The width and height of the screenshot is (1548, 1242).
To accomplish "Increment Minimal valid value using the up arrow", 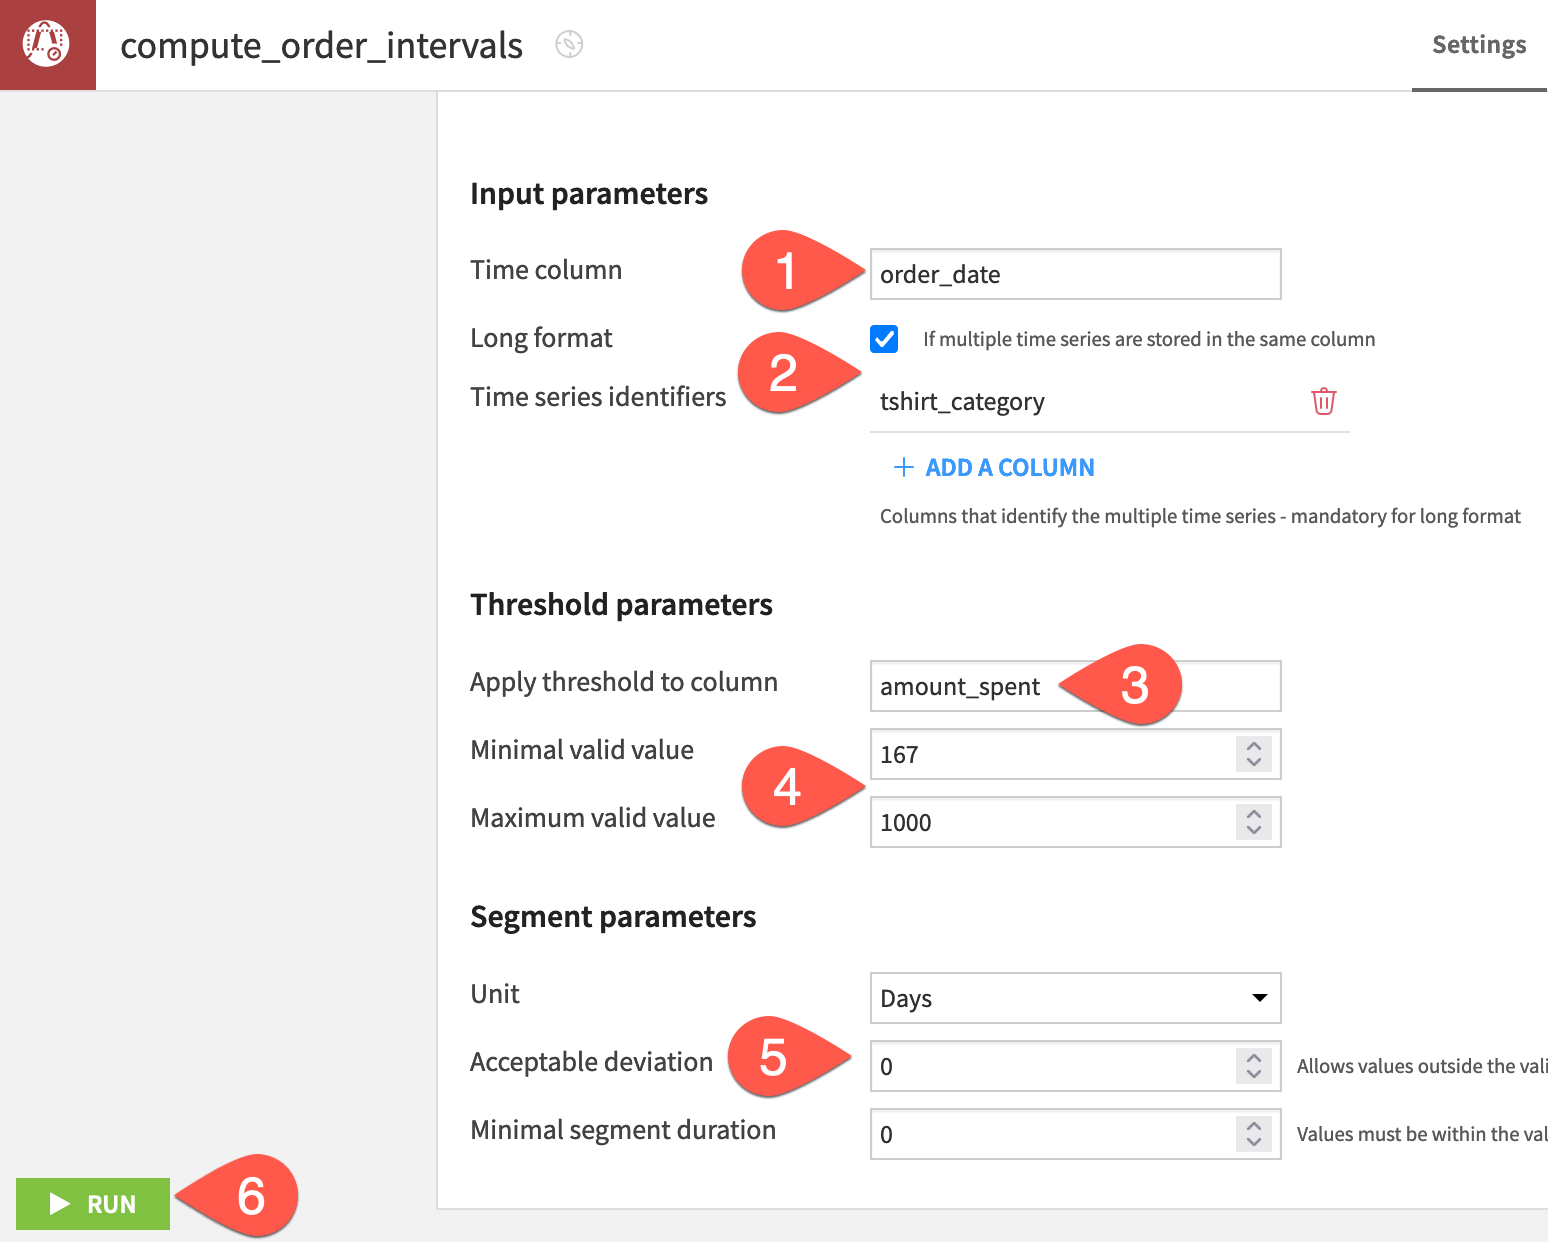I will (x=1253, y=746).
